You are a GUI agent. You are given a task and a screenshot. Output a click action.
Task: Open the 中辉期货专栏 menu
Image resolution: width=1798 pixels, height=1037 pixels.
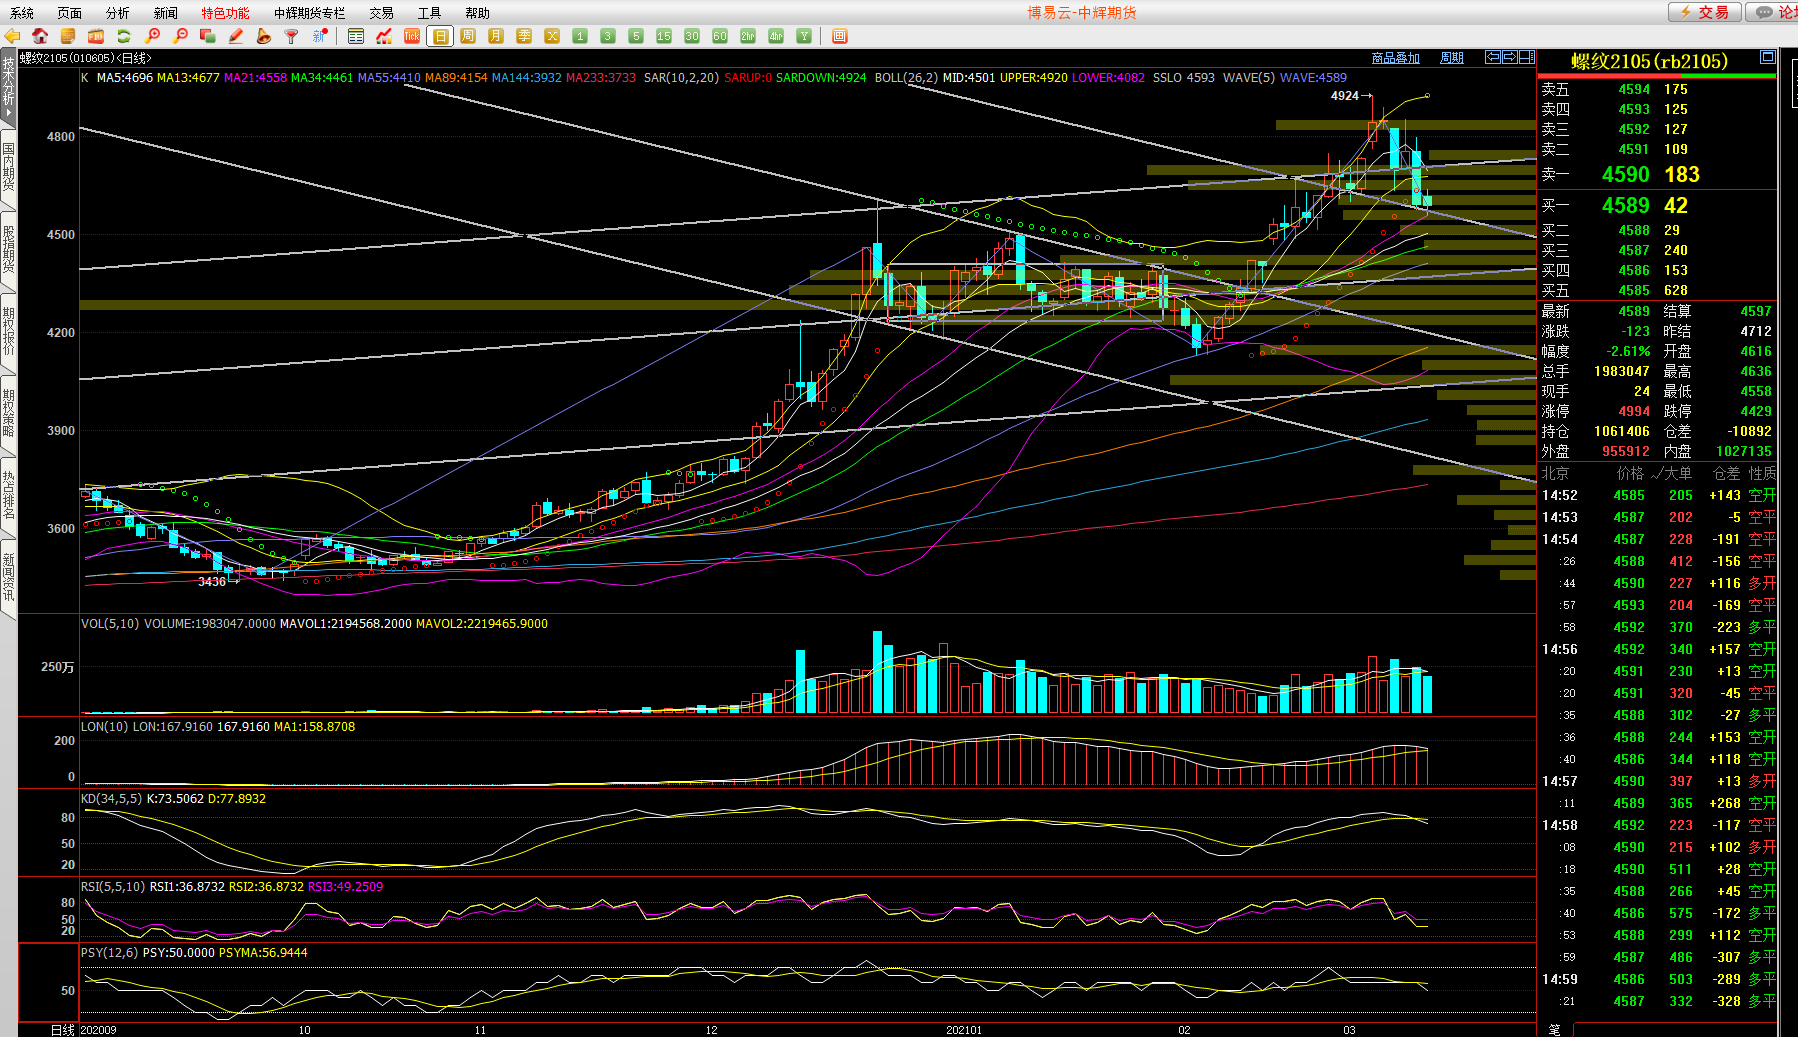pos(310,13)
